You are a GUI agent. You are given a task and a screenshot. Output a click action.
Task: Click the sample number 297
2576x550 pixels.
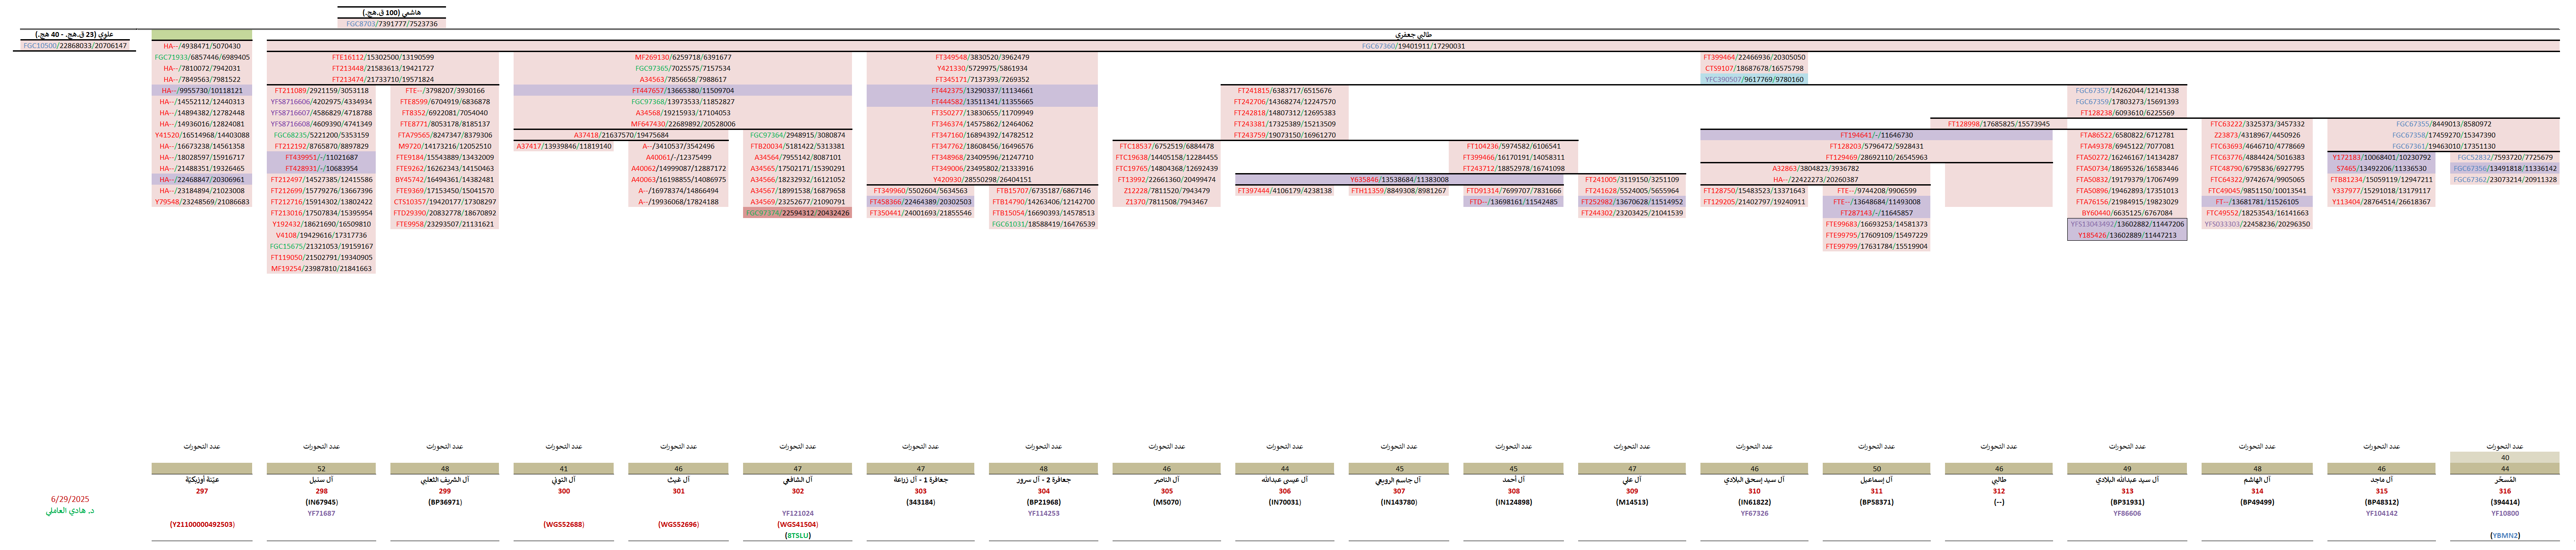201,490
